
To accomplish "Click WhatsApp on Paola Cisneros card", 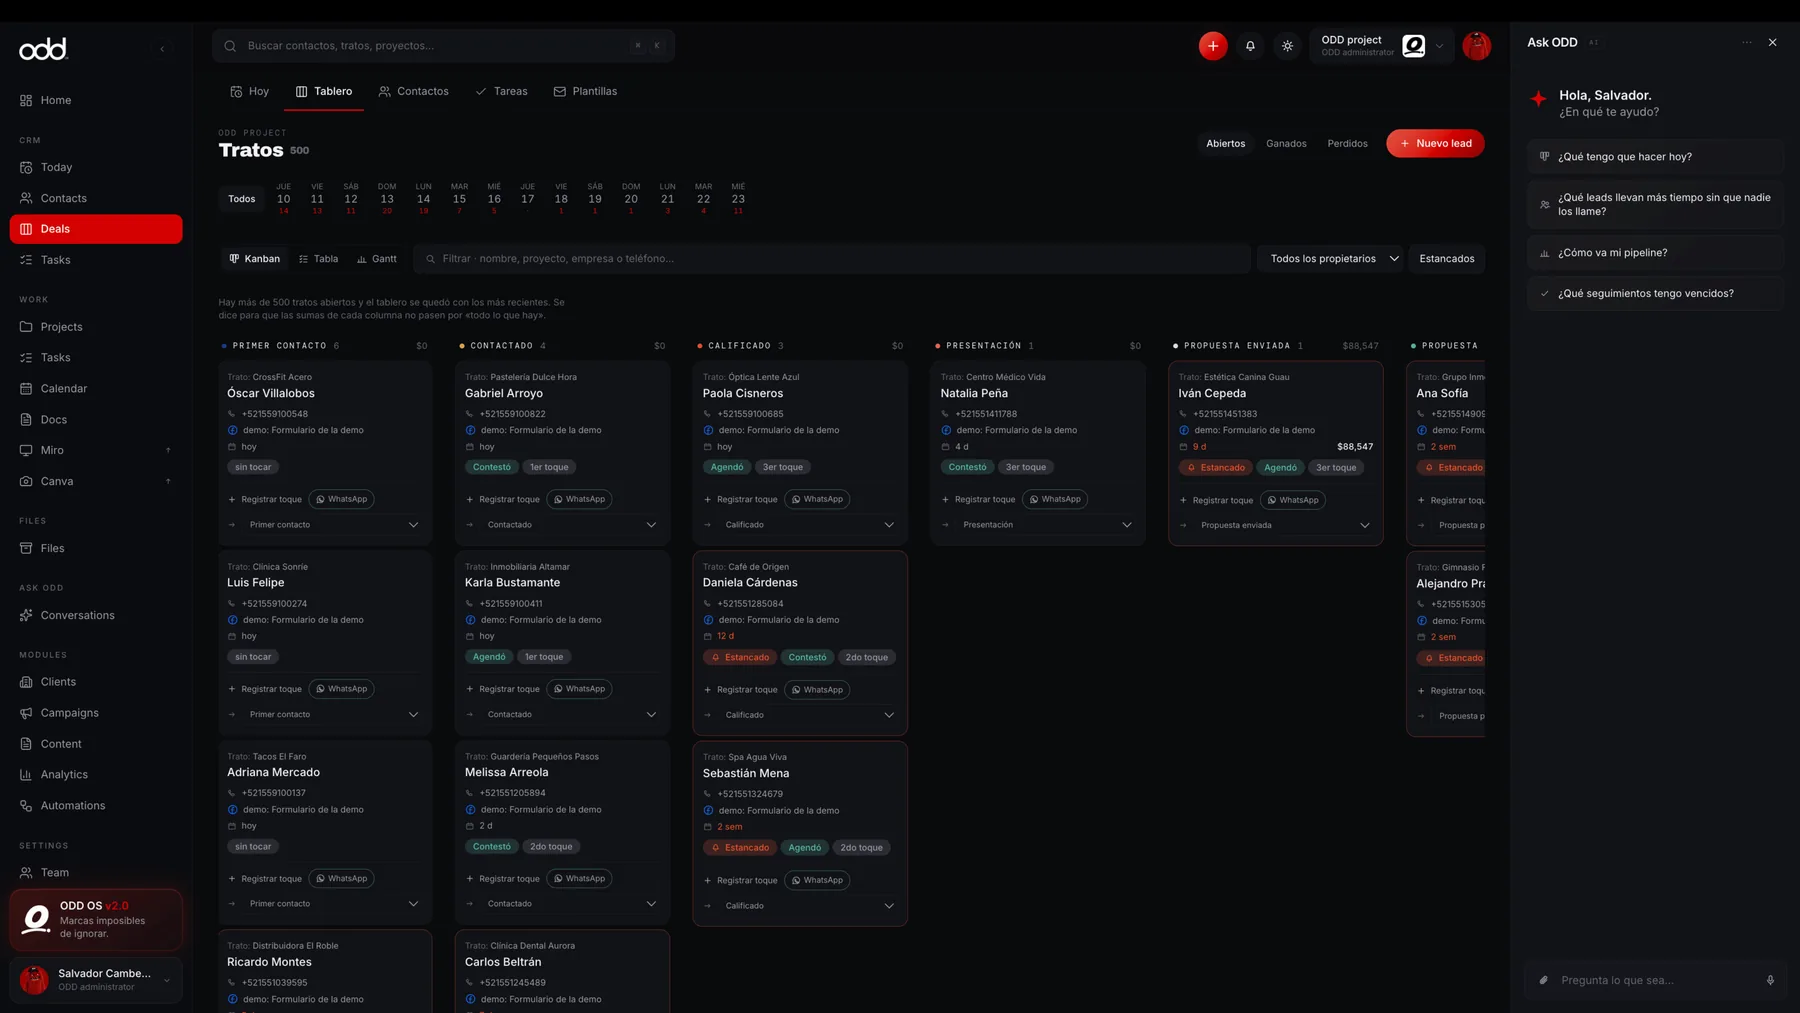I will pyautogui.click(x=817, y=499).
